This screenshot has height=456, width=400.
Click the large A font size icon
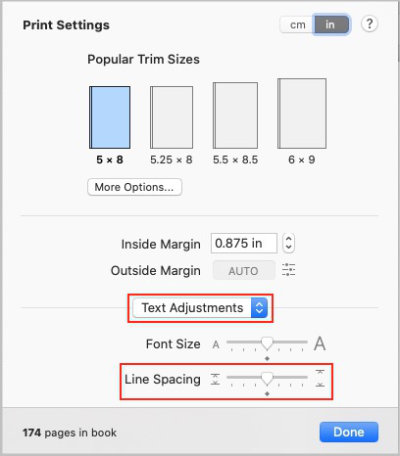point(319,344)
